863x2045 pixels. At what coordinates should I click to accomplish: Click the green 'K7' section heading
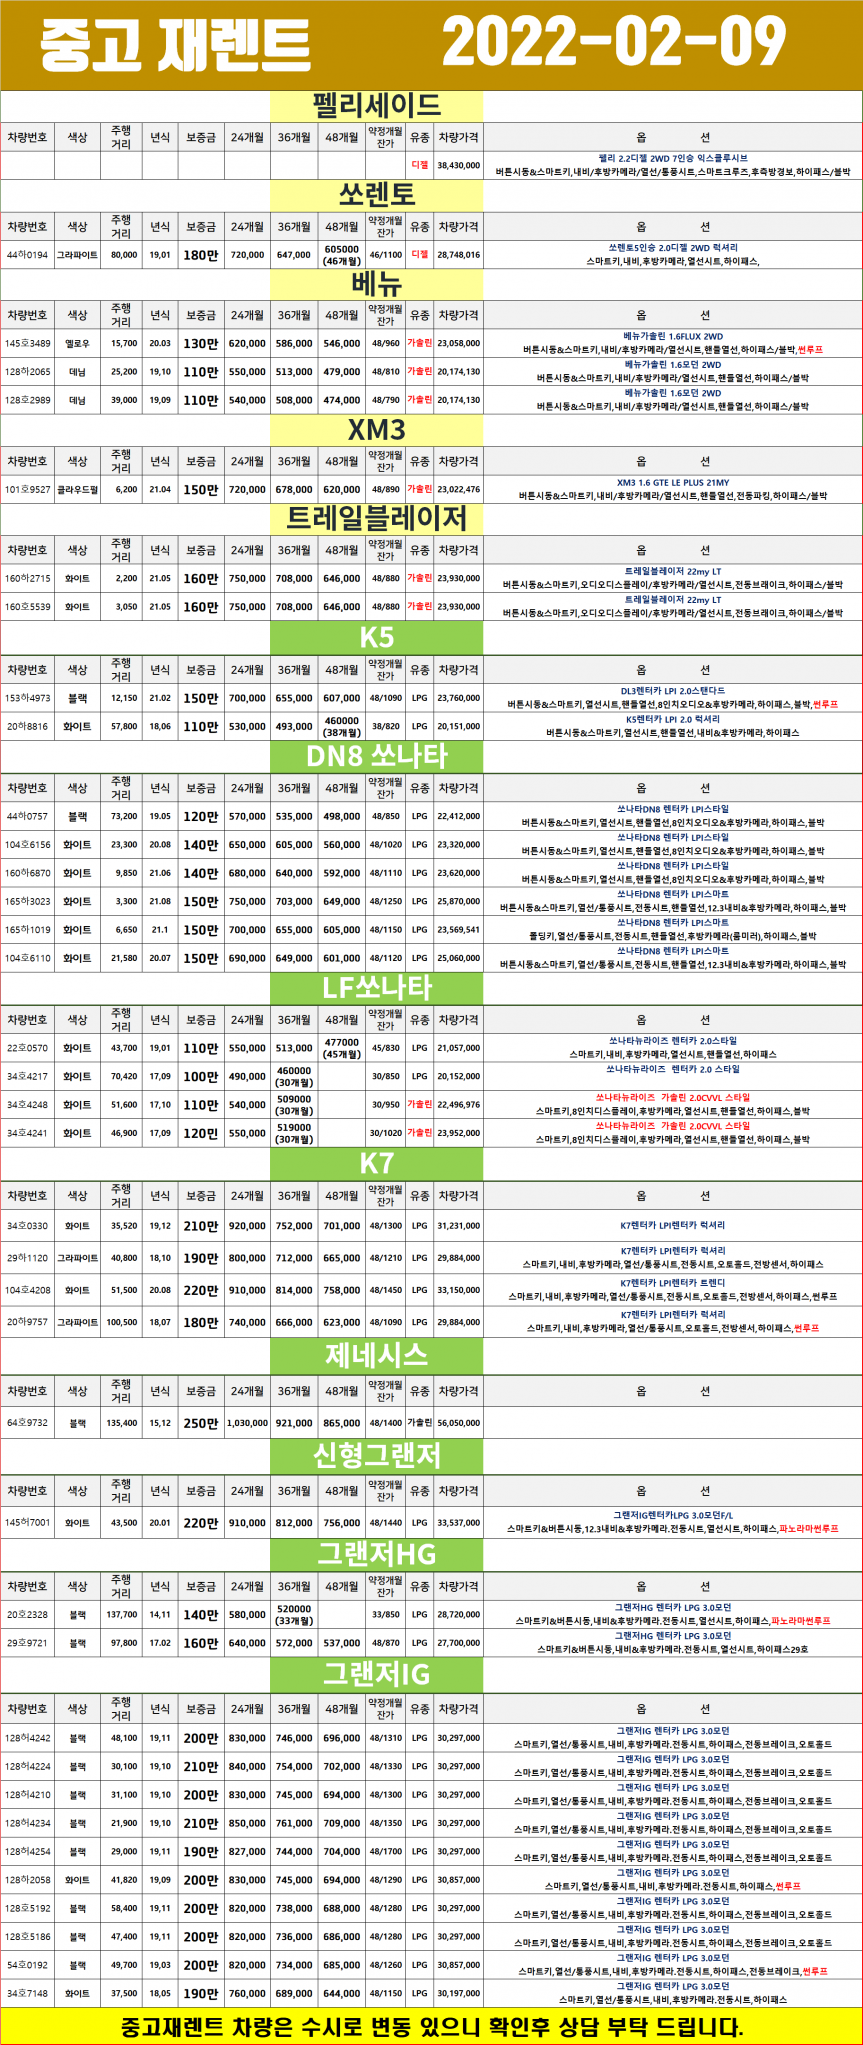tap(377, 1163)
